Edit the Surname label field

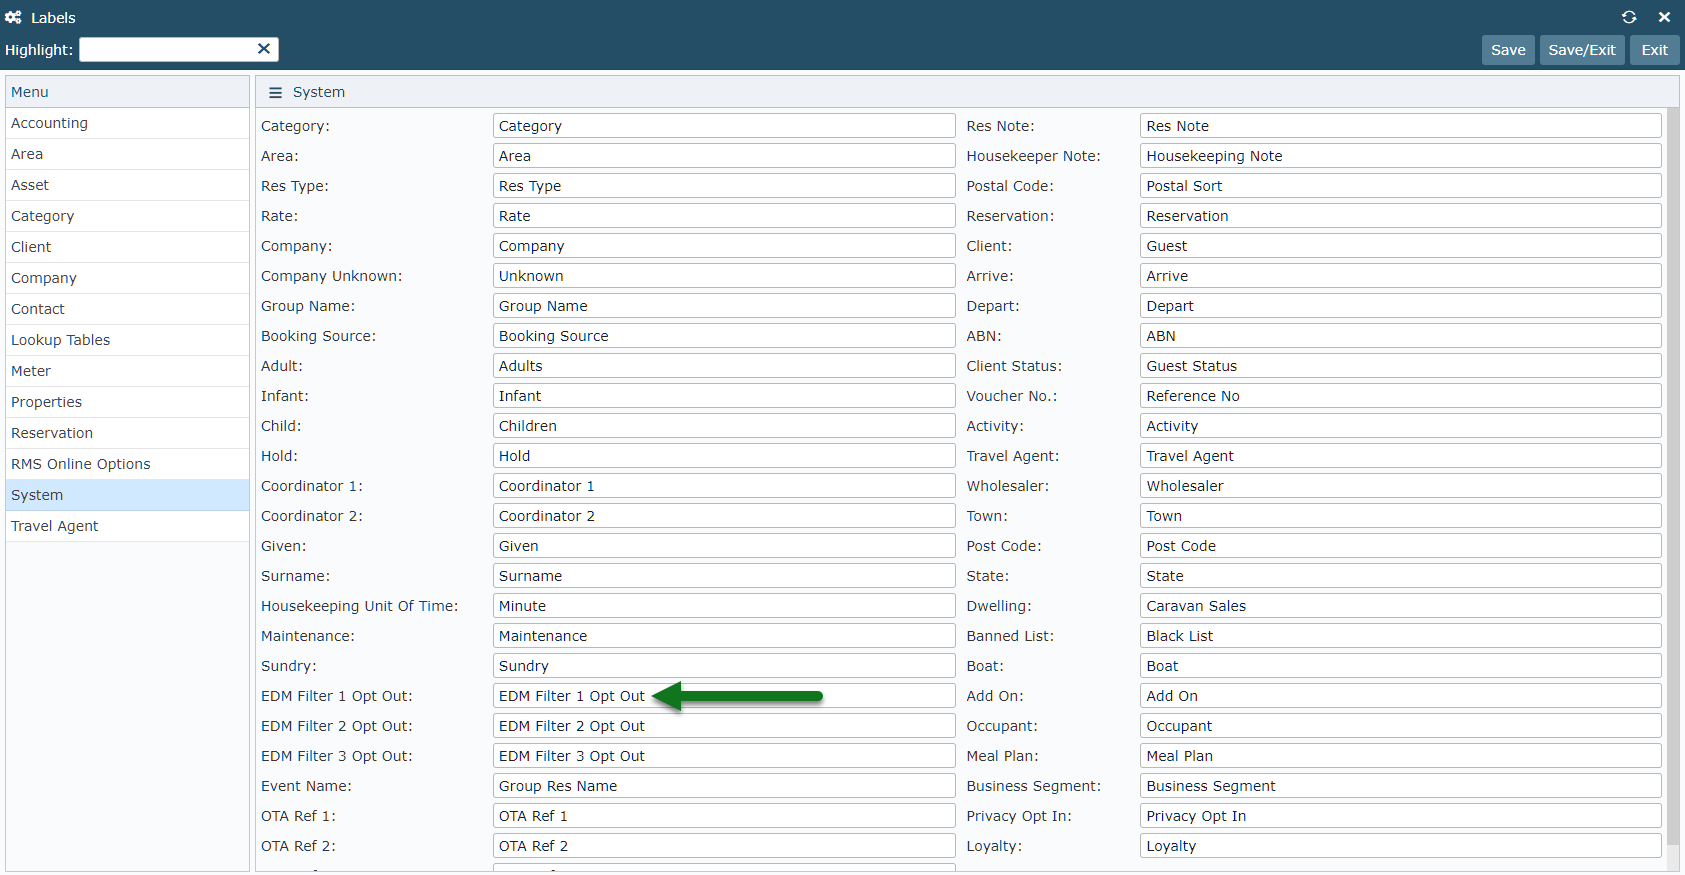[724, 576]
